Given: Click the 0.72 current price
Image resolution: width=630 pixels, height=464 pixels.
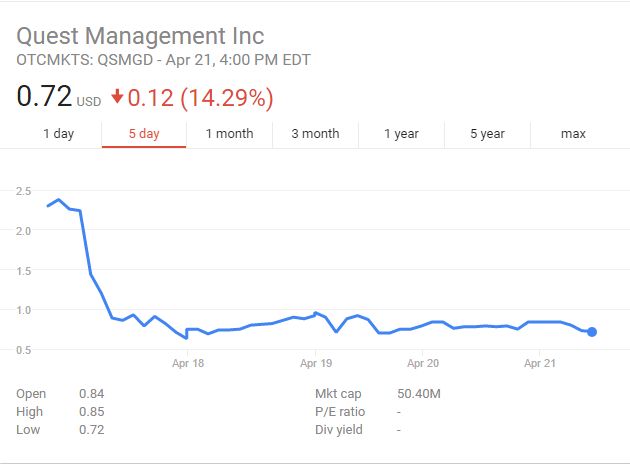Looking at the screenshot, I should (44, 97).
